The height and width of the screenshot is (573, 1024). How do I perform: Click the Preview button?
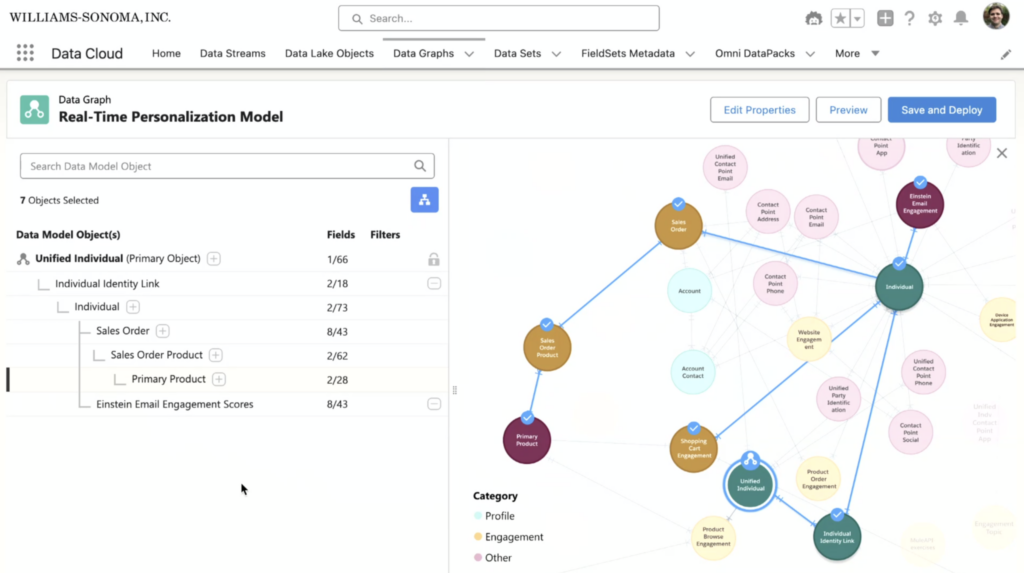(x=848, y=110)
